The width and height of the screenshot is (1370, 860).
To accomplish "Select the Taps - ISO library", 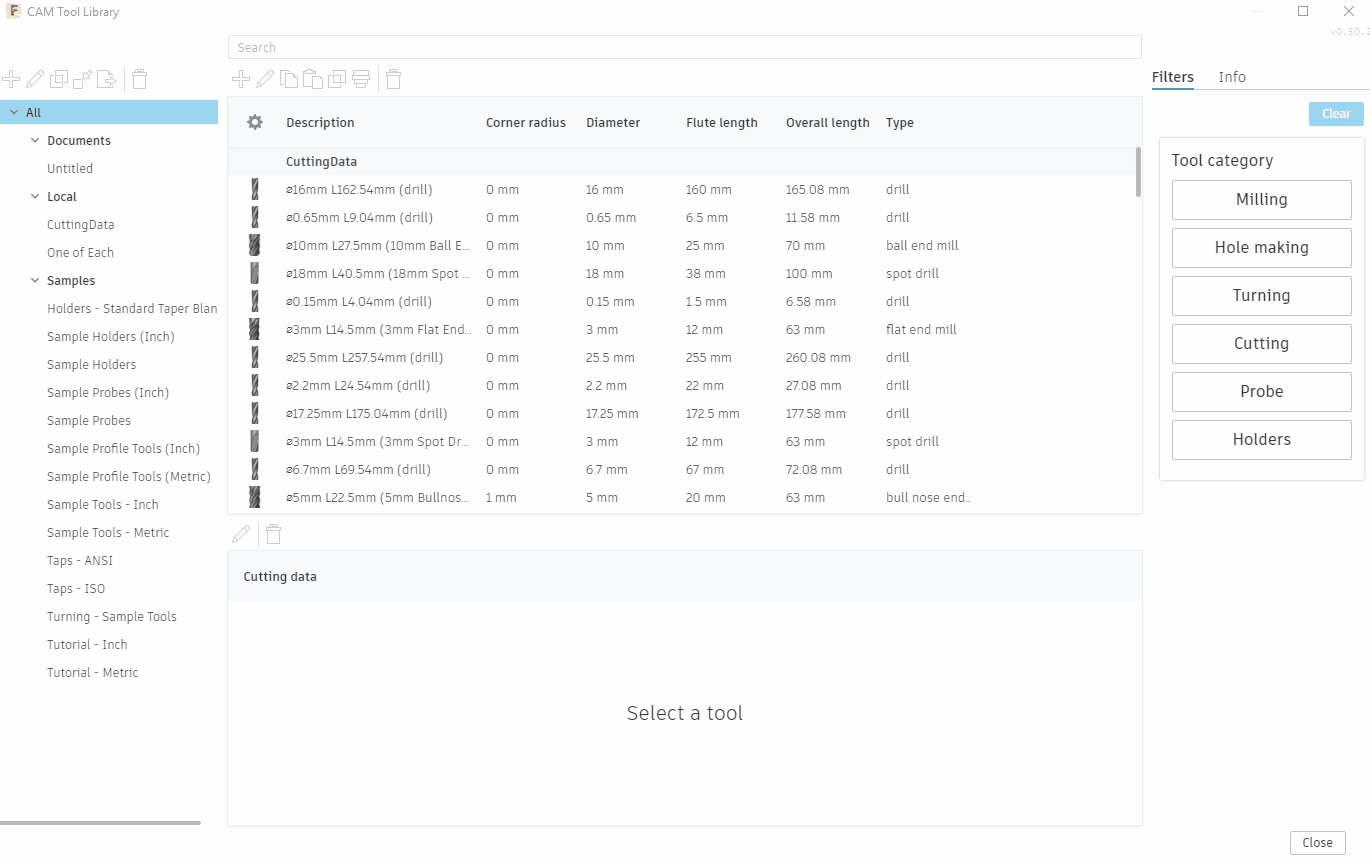I will pyautogui.click(x=76, y=589).
